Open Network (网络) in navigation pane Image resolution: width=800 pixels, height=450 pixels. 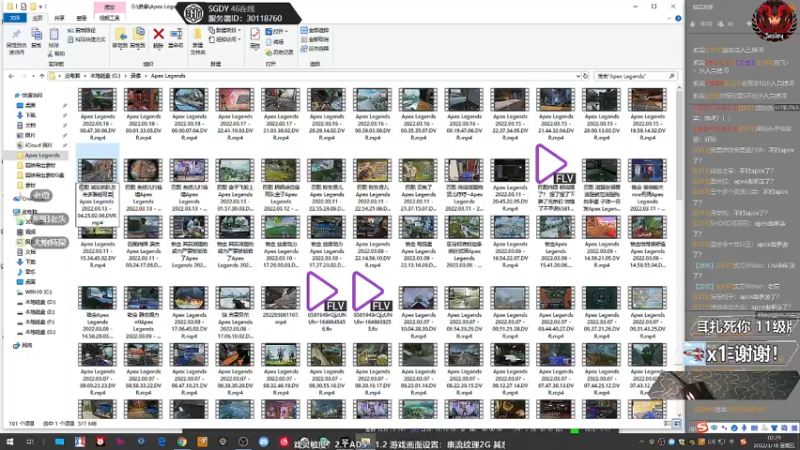coord(23,345)
